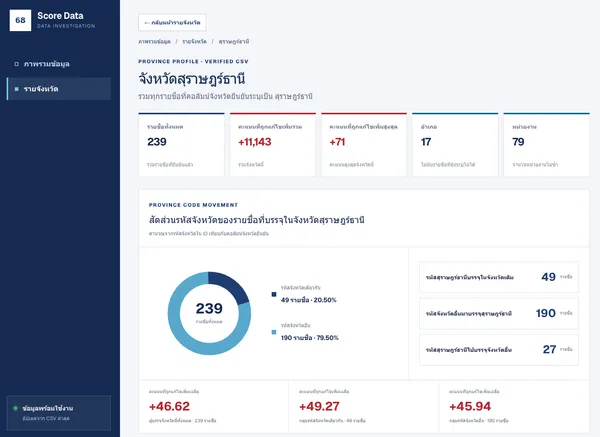The width and height of the screenshot is (600, 437).
Task: Click the row showing 190 names
Action: coord(499,313)
